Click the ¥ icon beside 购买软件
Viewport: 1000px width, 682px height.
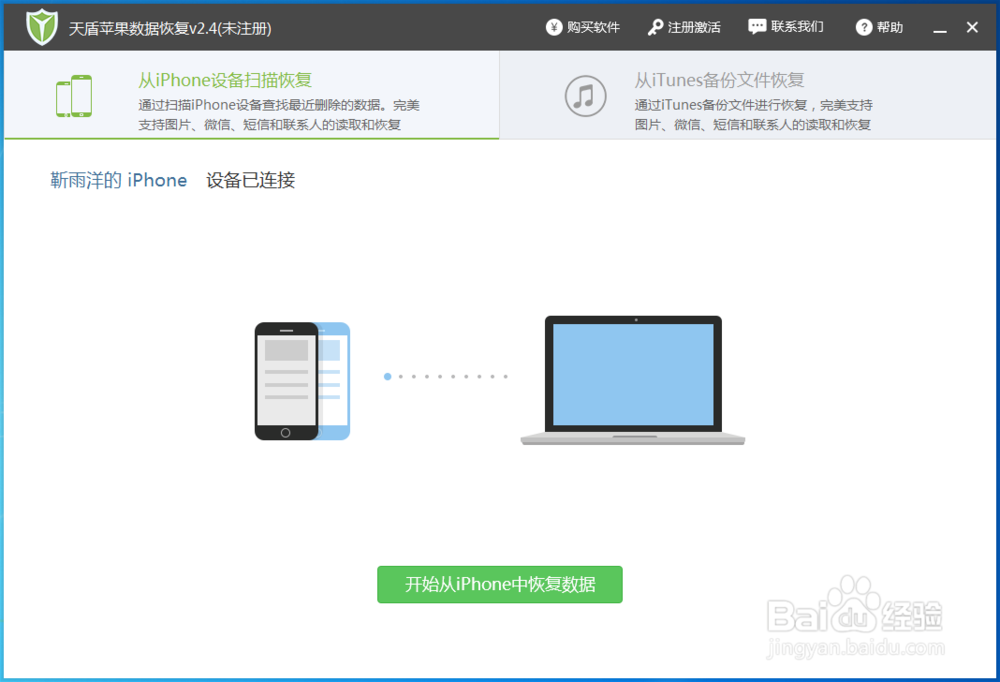pyautogui.click(x=553, y=27)
